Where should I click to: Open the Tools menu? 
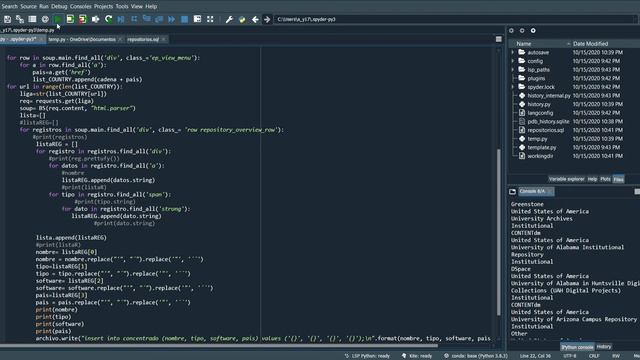122,6
